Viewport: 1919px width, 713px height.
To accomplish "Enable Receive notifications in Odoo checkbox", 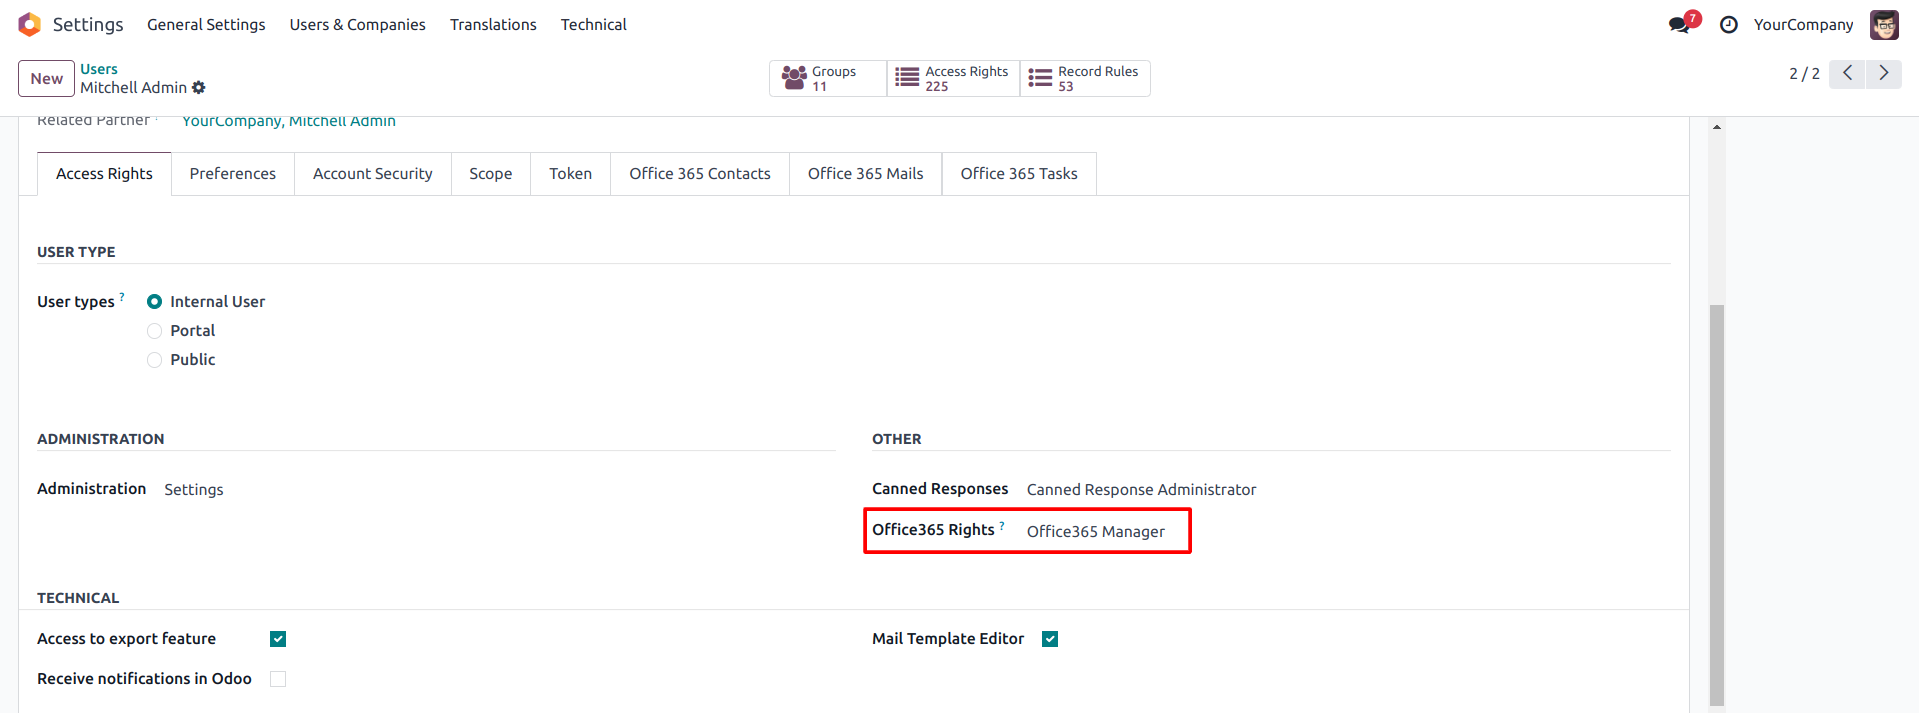I will [278, 679].
